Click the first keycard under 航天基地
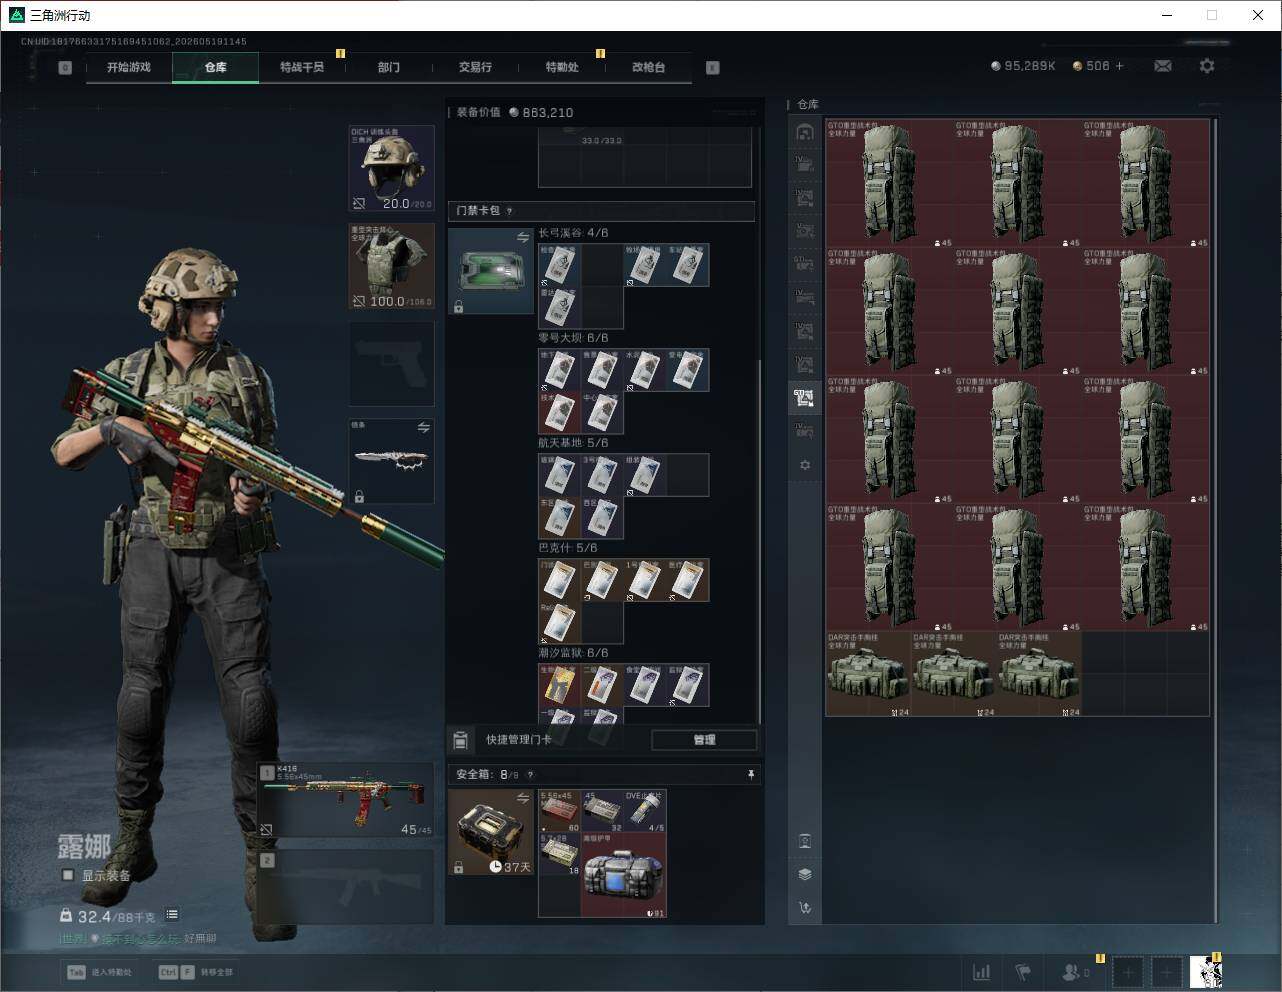Screen dimensions: 1282x992 point(559,475)
